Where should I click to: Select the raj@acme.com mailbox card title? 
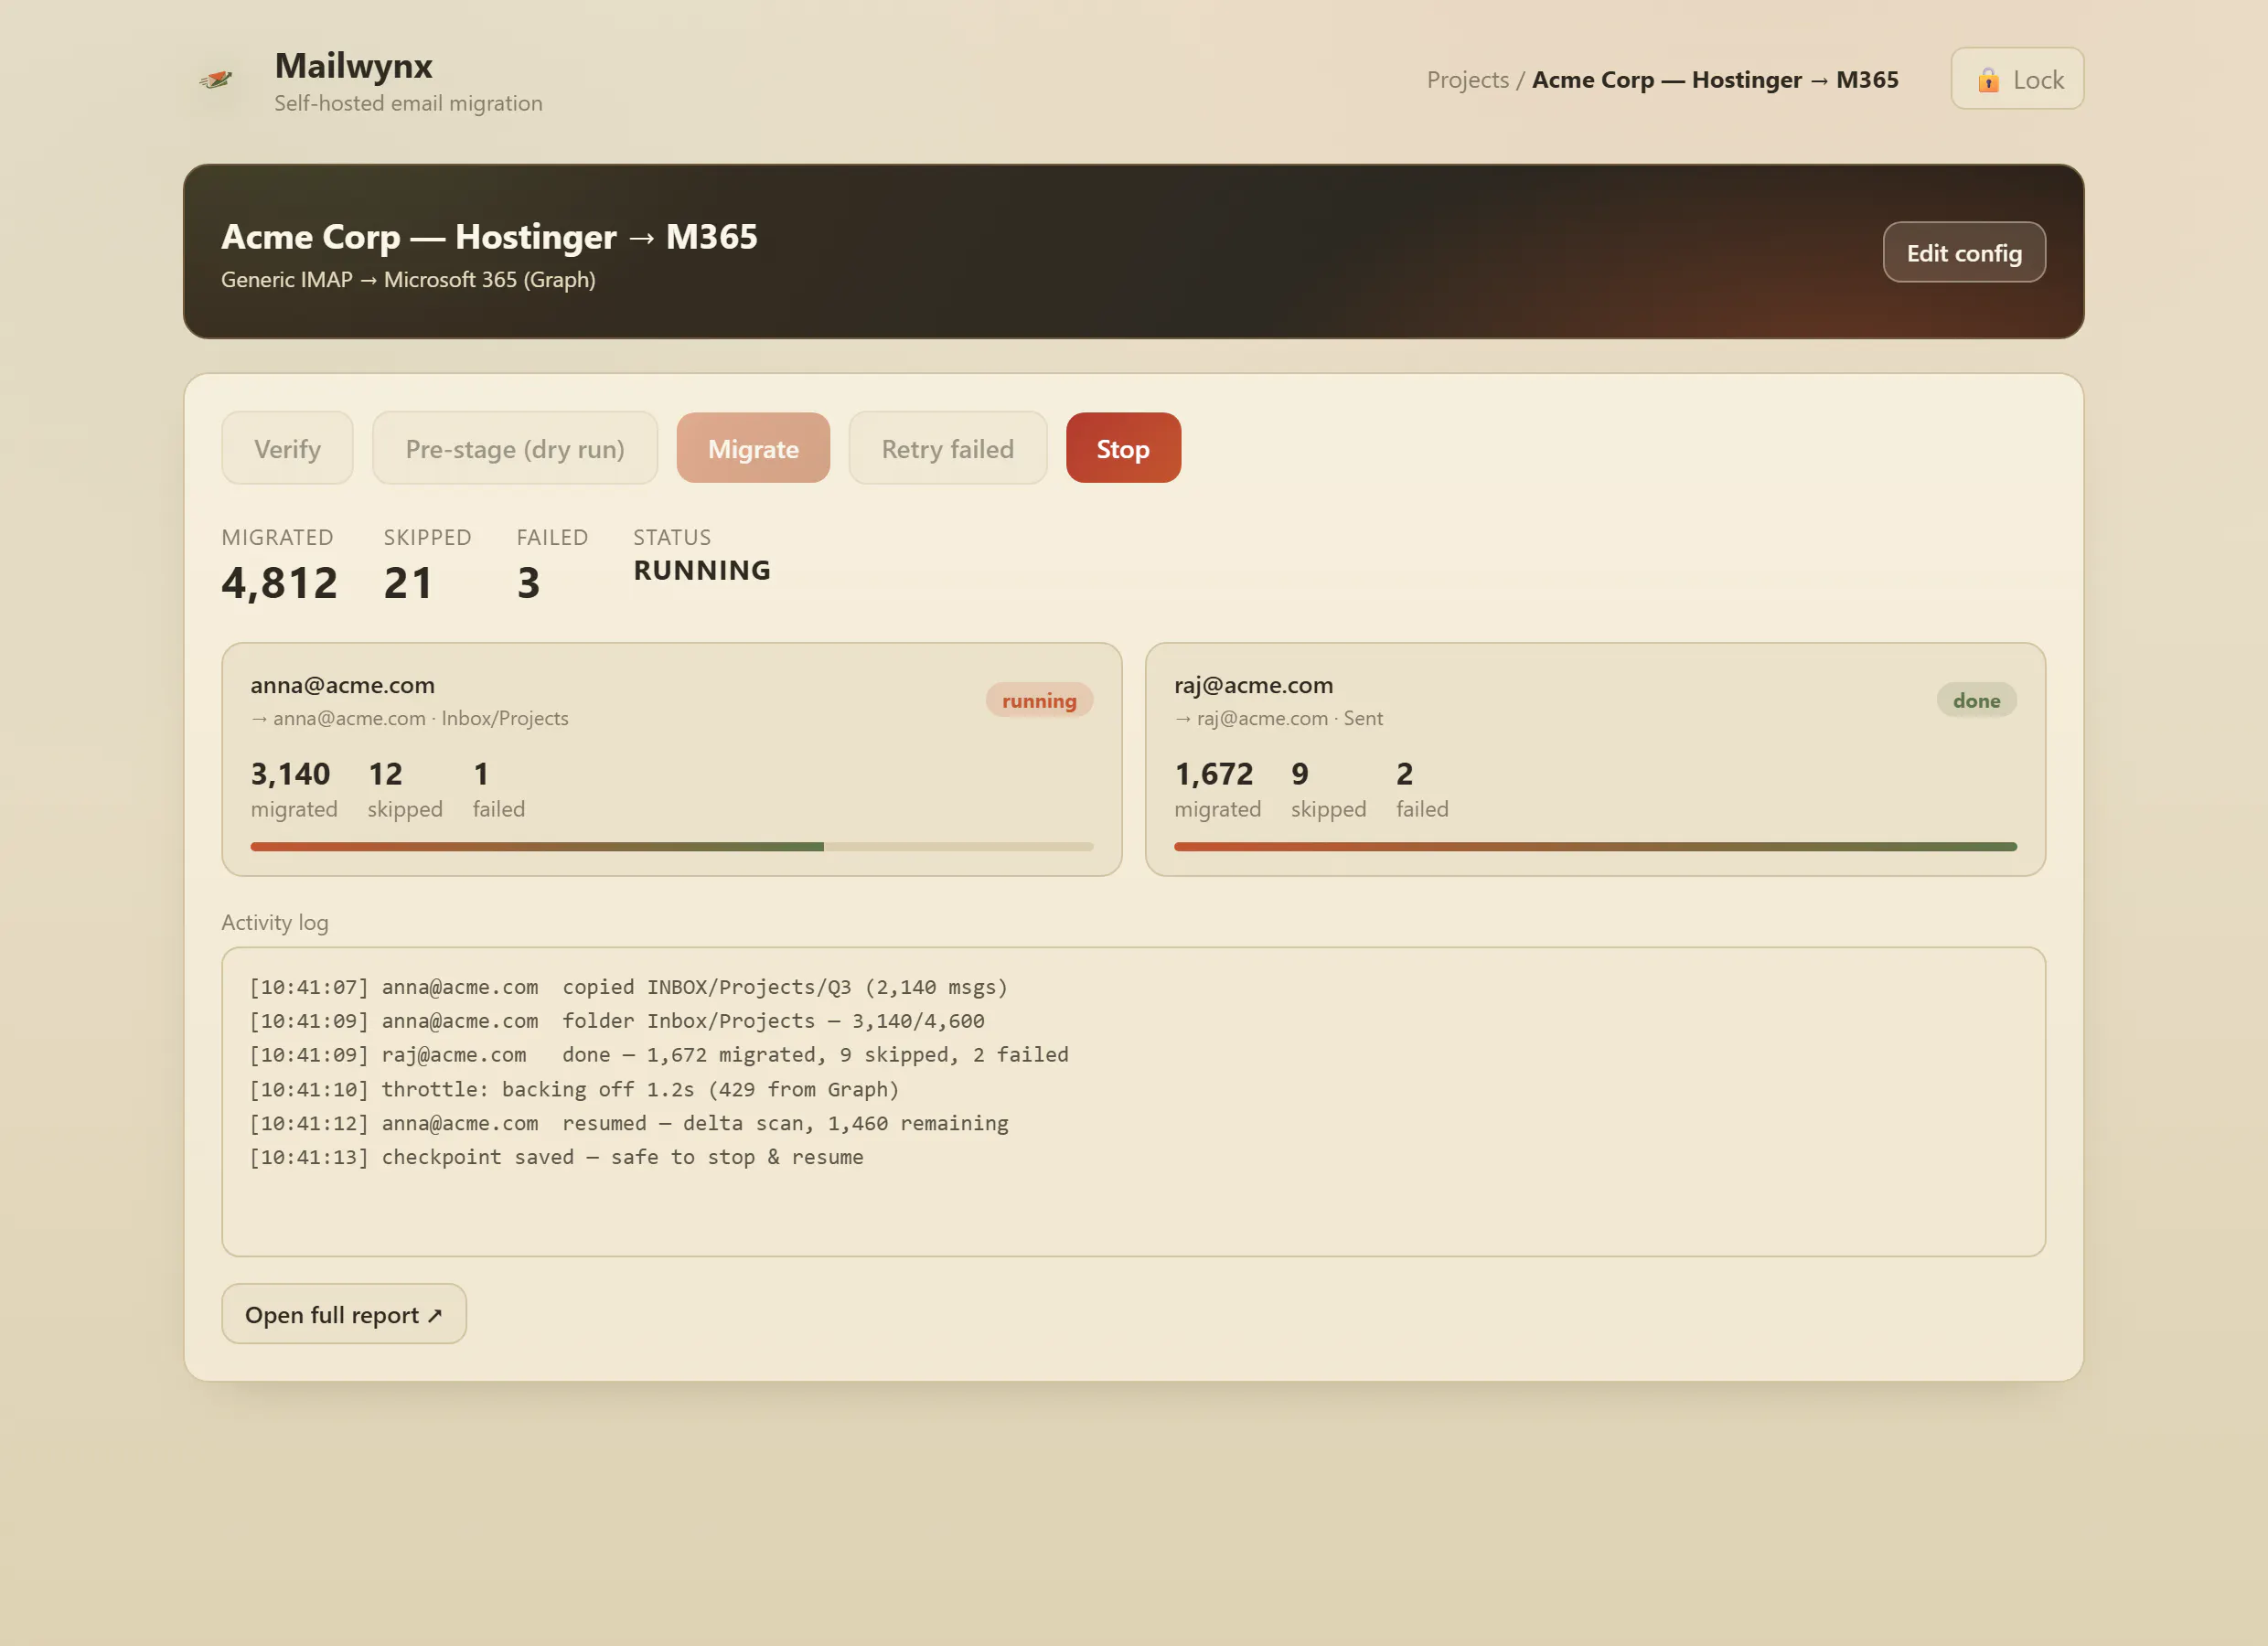coord(1253,685)
